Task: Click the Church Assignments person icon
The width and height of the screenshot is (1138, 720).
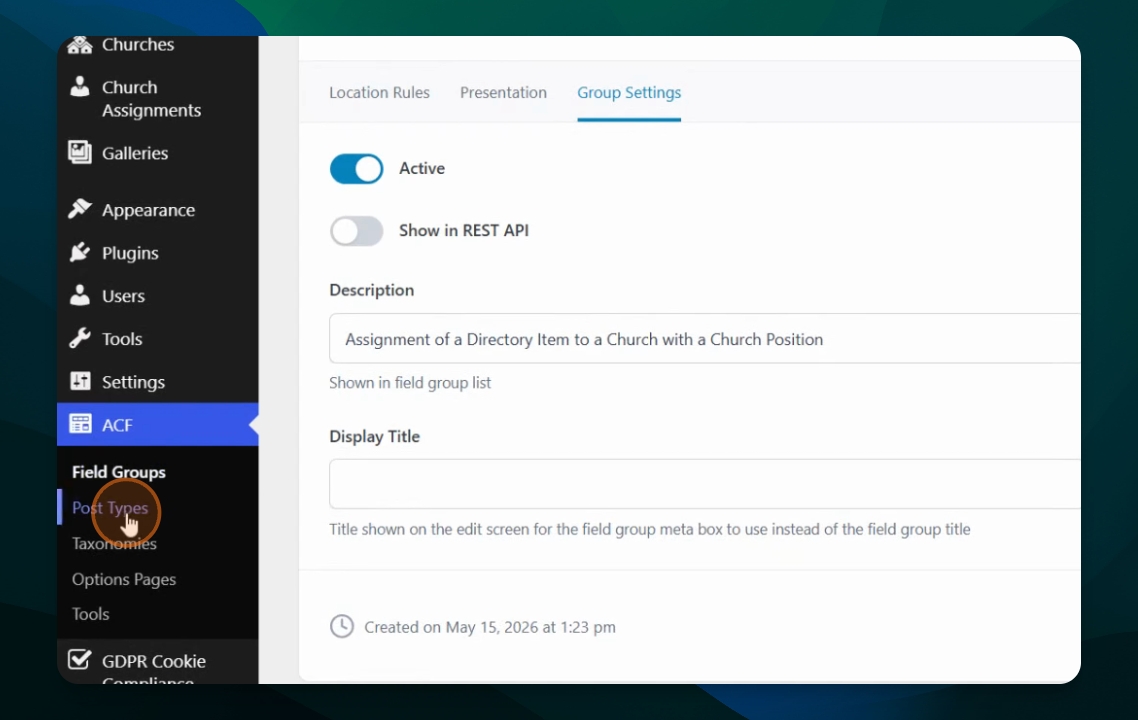Action: [80, 86]
